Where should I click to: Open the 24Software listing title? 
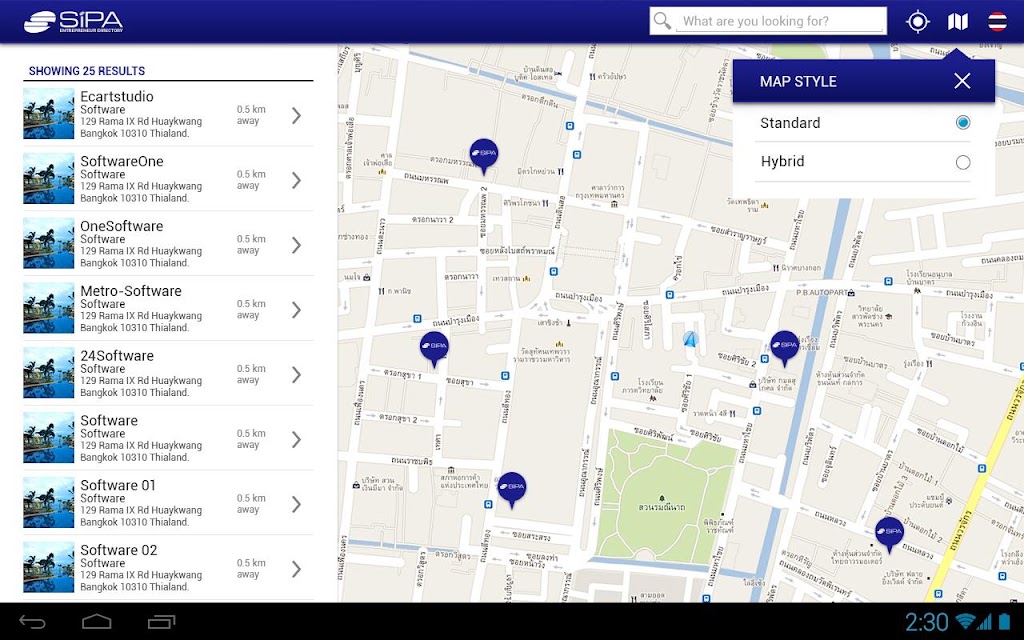(x=117, y=355)
